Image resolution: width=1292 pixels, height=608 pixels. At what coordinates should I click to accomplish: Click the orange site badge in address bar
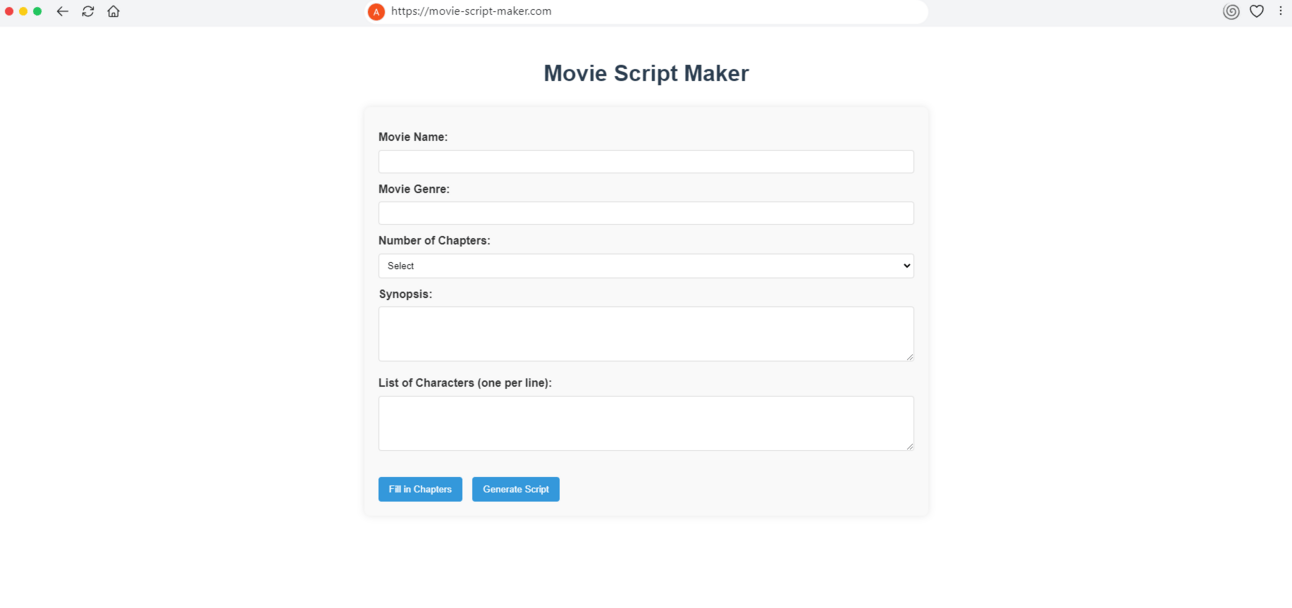coord(376,12)
